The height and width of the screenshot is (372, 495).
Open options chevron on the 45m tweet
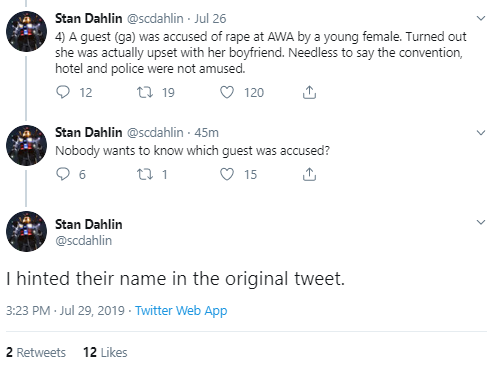481,133
